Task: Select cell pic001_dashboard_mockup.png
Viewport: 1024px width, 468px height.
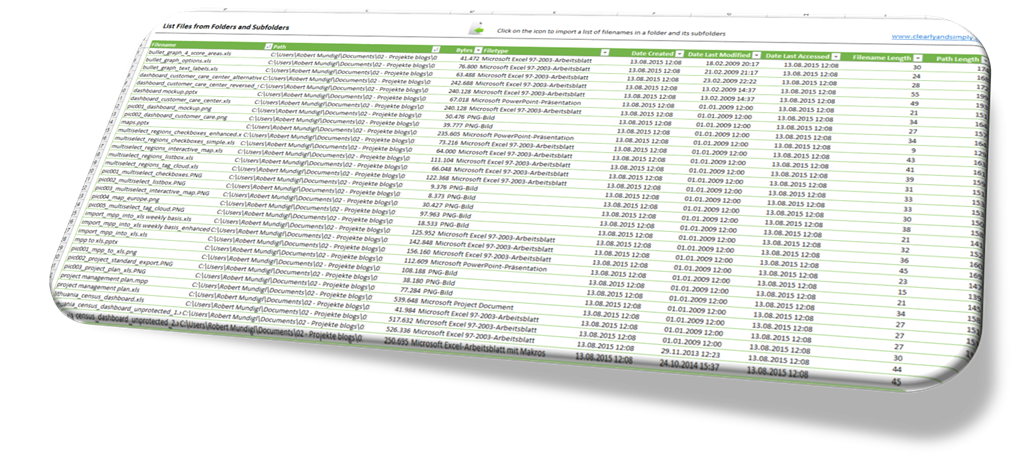Action: 170,107
